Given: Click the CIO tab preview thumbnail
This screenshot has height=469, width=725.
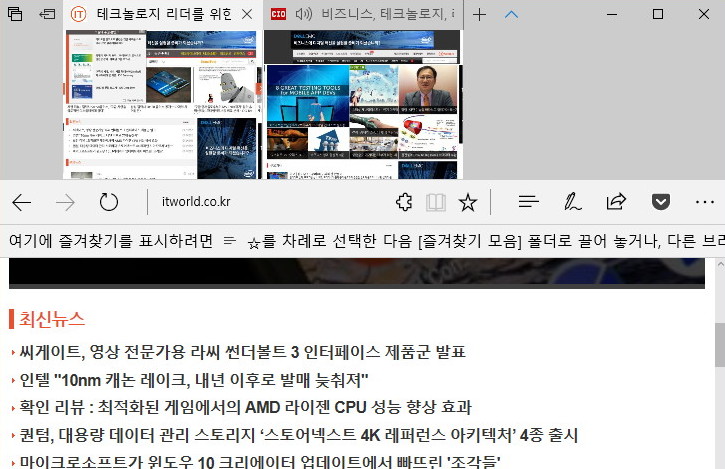Looking at the screenshot, I should point(363,105).
